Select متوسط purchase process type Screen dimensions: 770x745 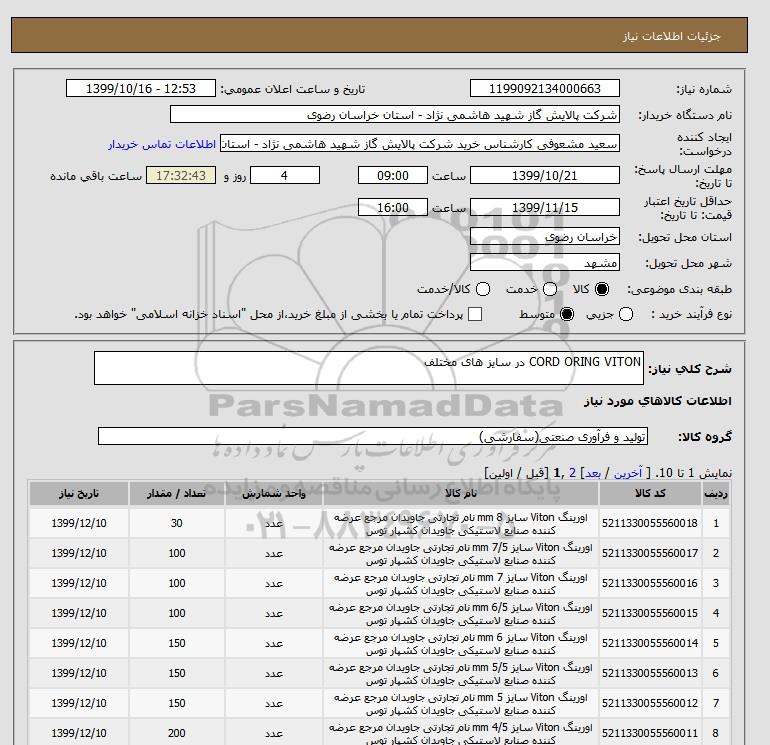pos(567,315)
